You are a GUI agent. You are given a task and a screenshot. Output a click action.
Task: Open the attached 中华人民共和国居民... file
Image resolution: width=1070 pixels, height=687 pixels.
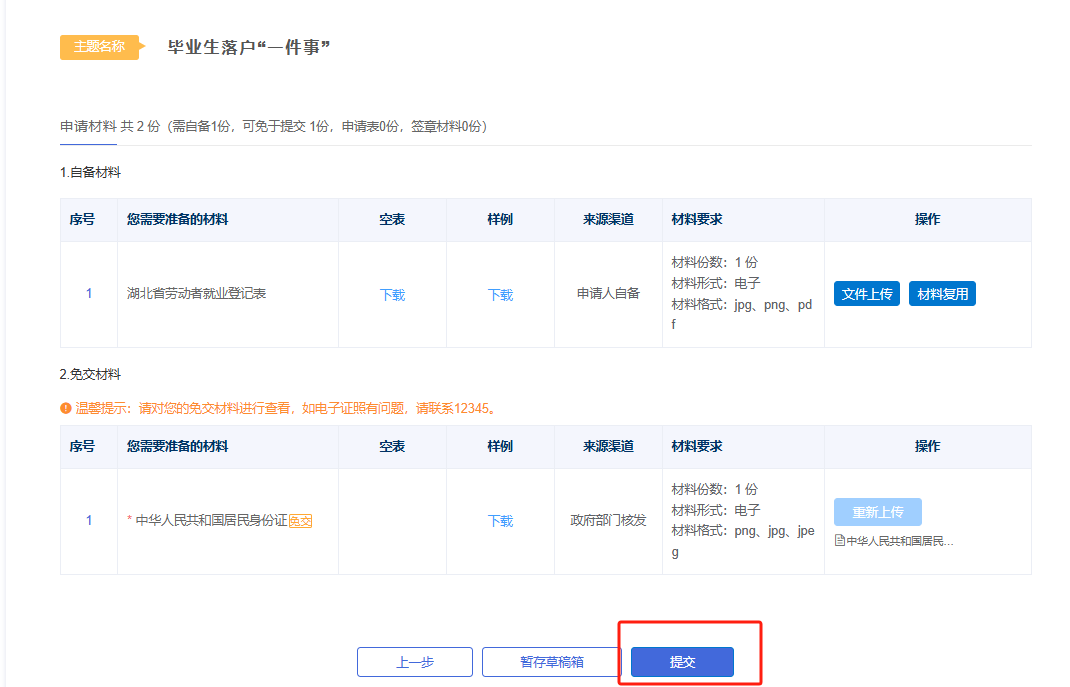coord(899,541)
